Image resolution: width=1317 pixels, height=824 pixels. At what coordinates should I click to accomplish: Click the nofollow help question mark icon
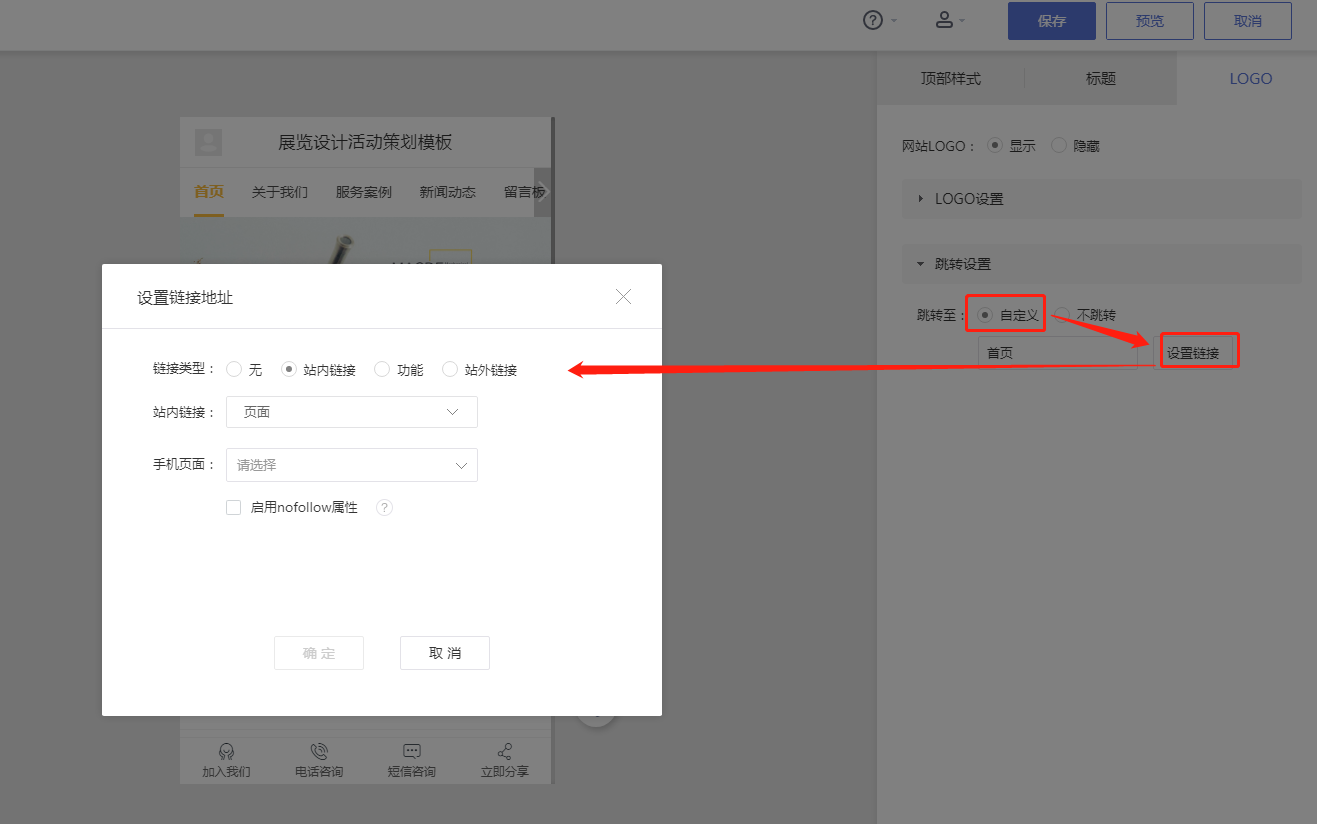384,508
